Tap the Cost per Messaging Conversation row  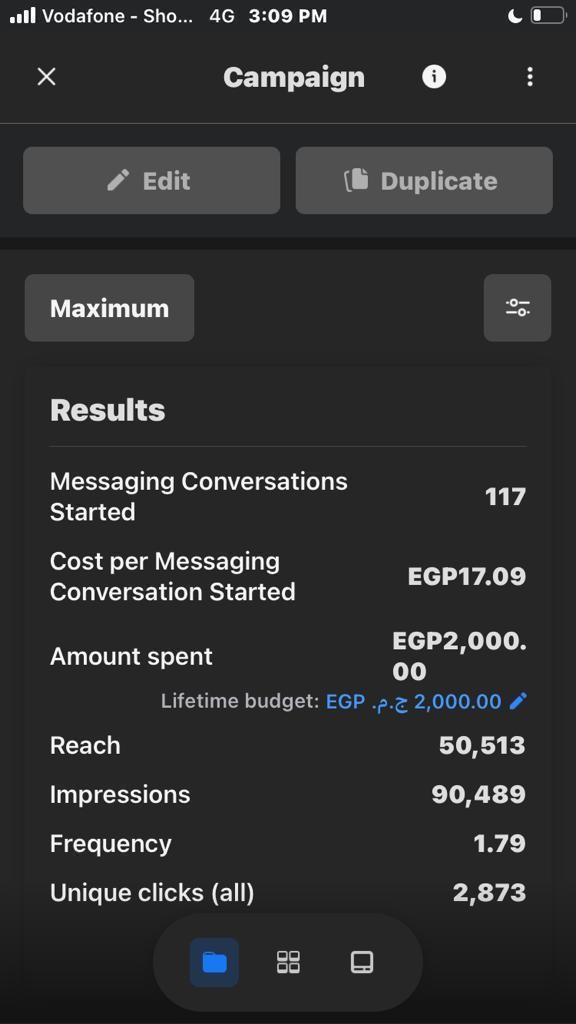tap(288, 577)
